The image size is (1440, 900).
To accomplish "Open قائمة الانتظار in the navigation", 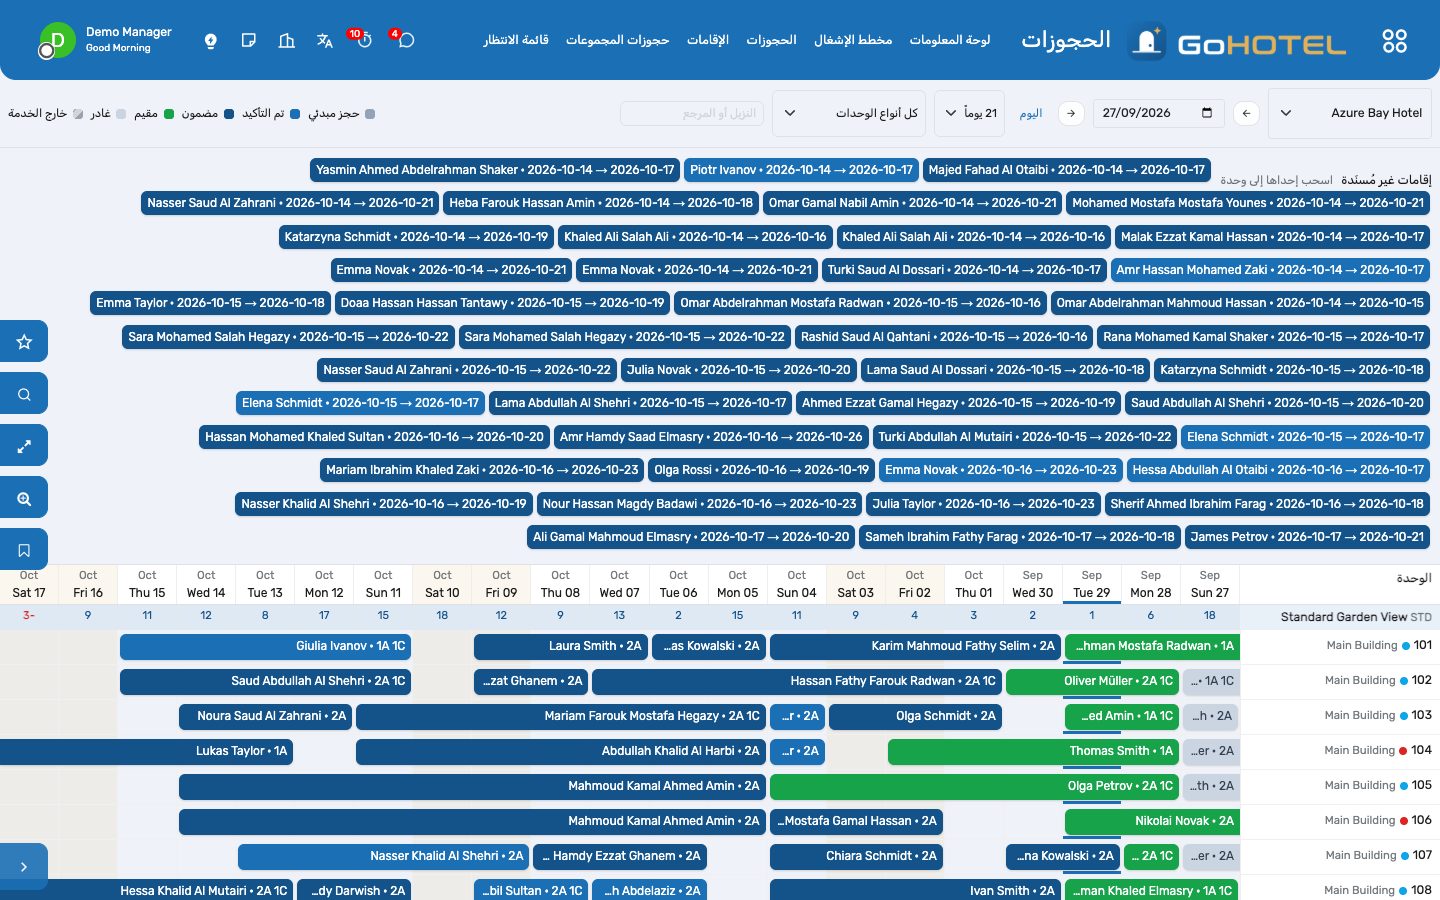I will coord(516,40).
